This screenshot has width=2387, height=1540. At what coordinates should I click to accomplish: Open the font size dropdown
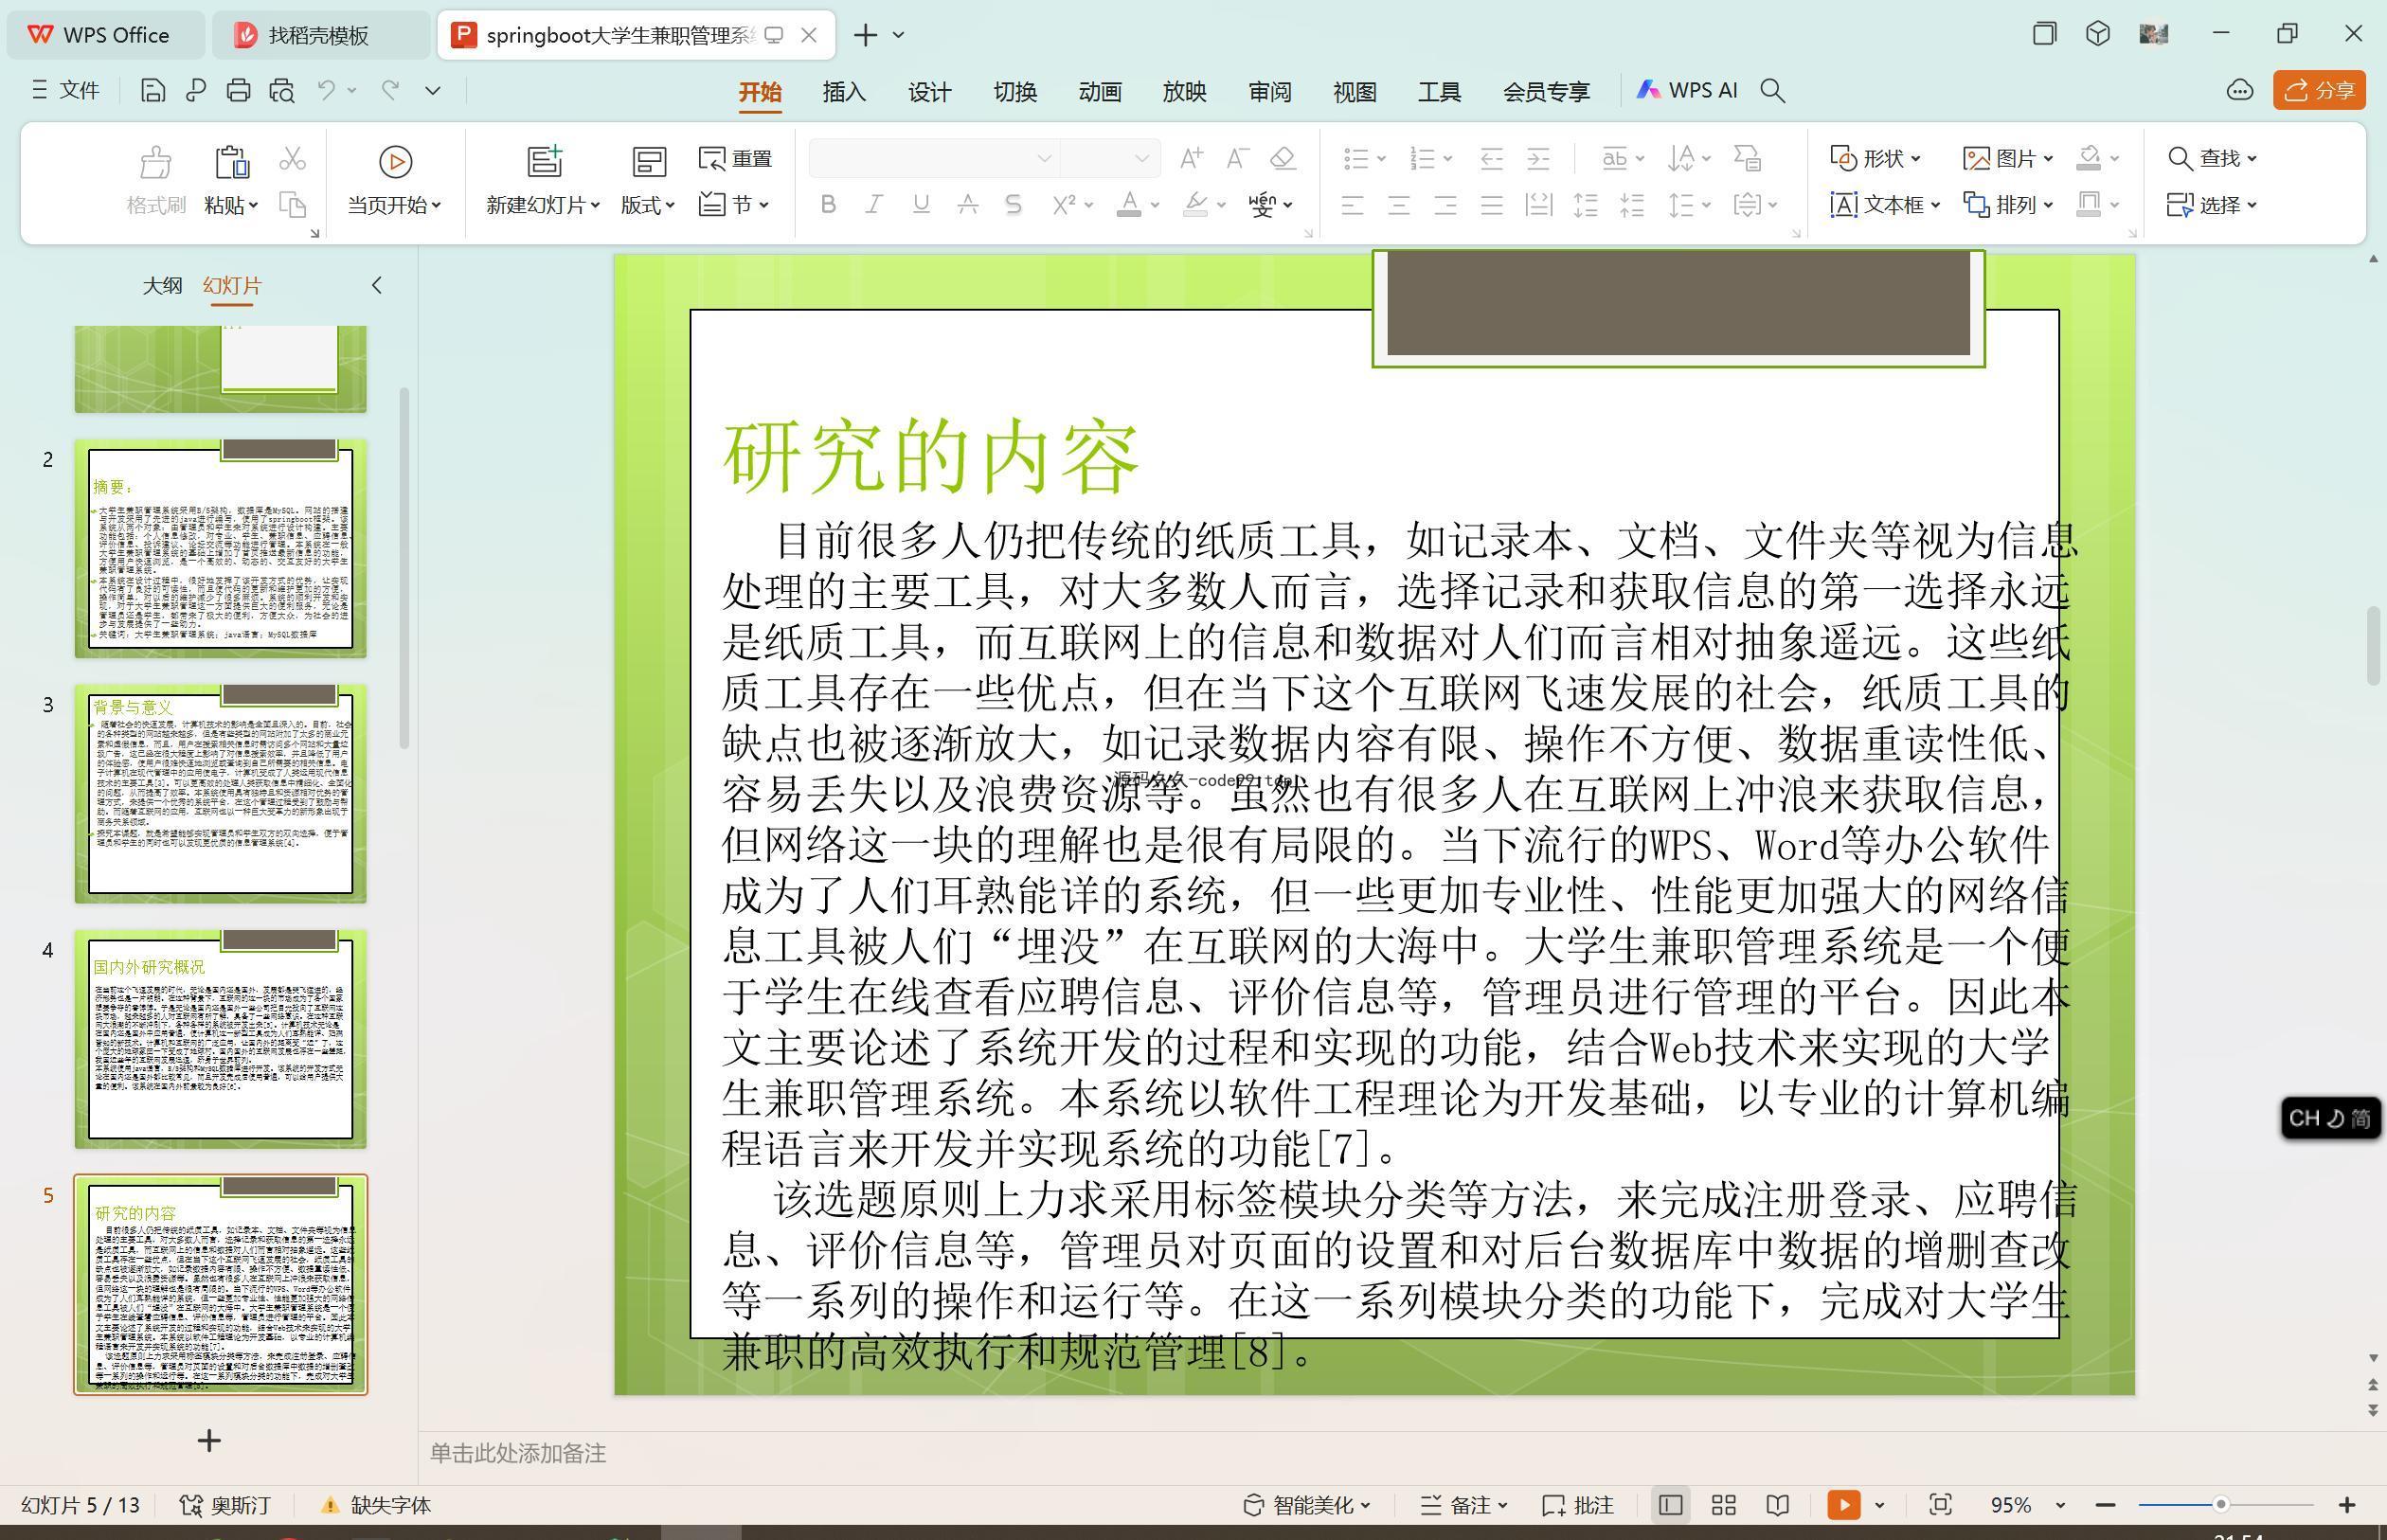click(x=1141, y=158)
